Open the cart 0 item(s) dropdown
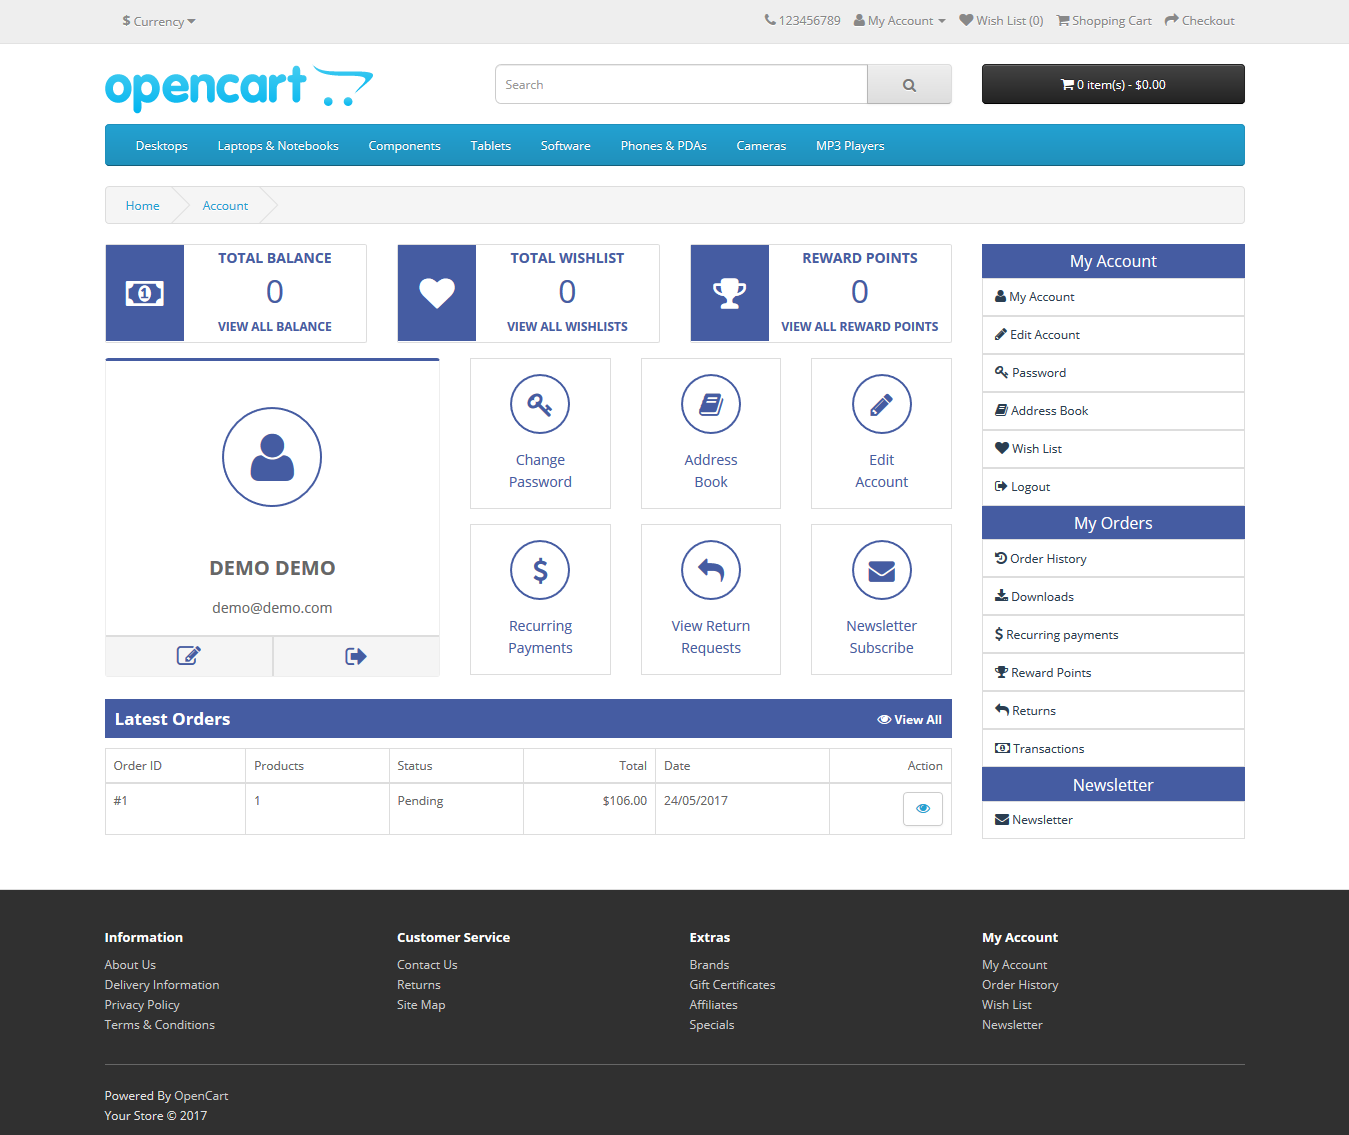Viewport: 1349px width, 1135px height. (x=1112, y=85)
